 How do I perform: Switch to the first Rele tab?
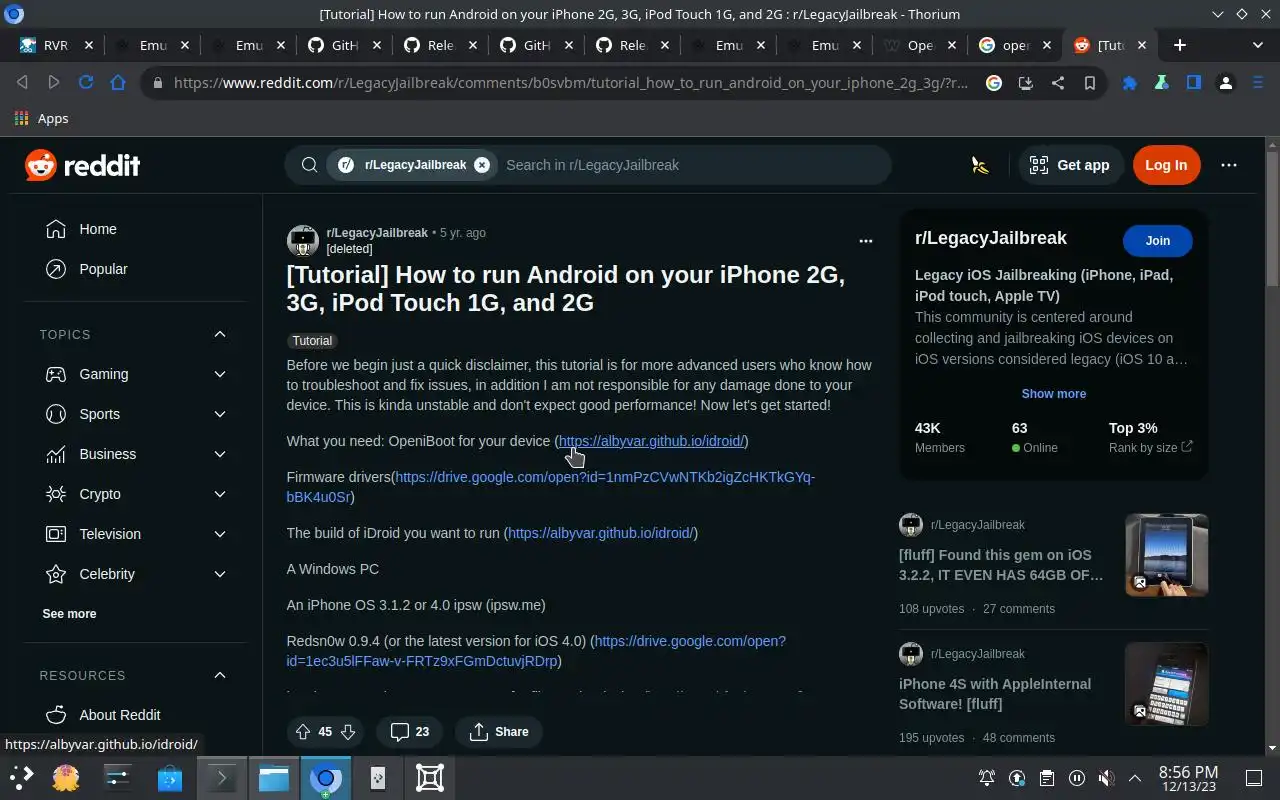click(440, 45)
